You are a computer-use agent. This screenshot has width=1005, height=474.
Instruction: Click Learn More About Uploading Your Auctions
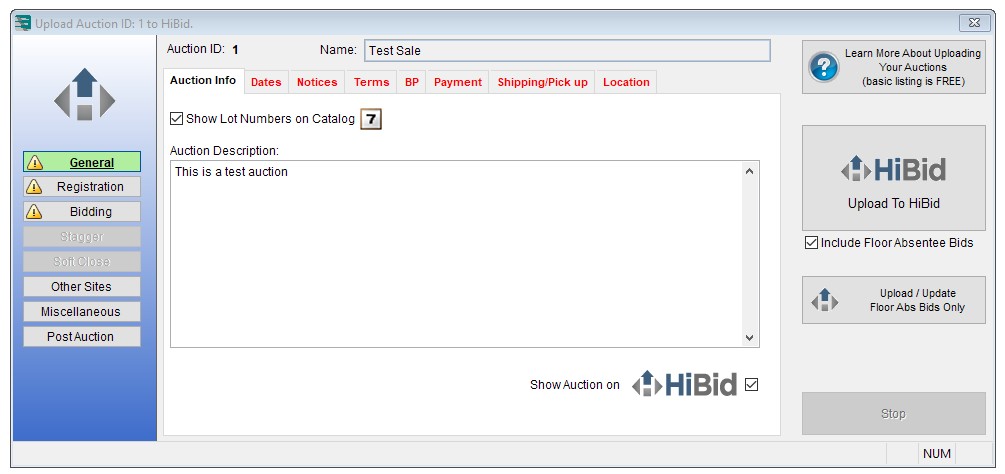pos(893,67)
